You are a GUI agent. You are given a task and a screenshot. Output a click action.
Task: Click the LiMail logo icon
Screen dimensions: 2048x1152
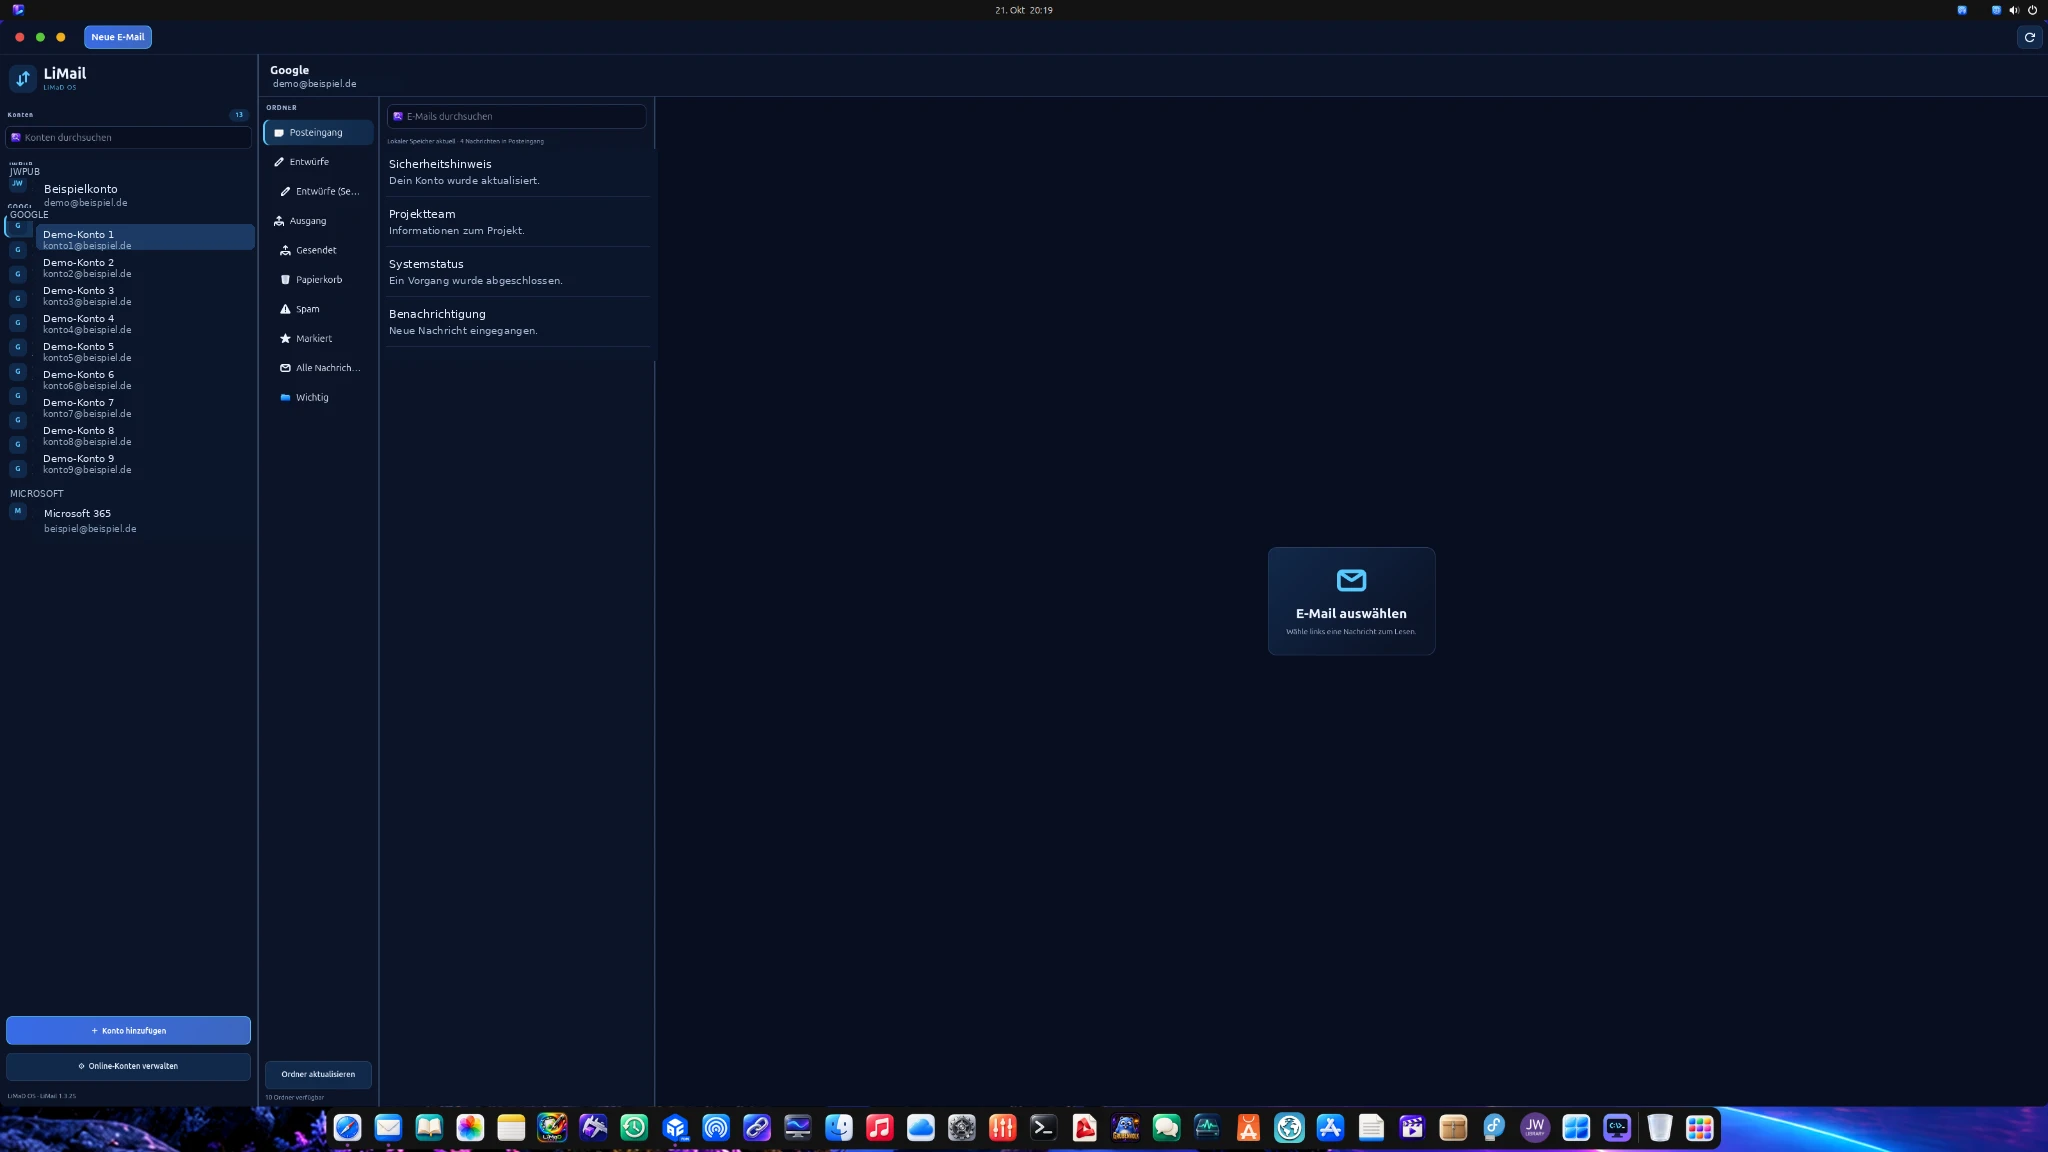coord(23,78)
